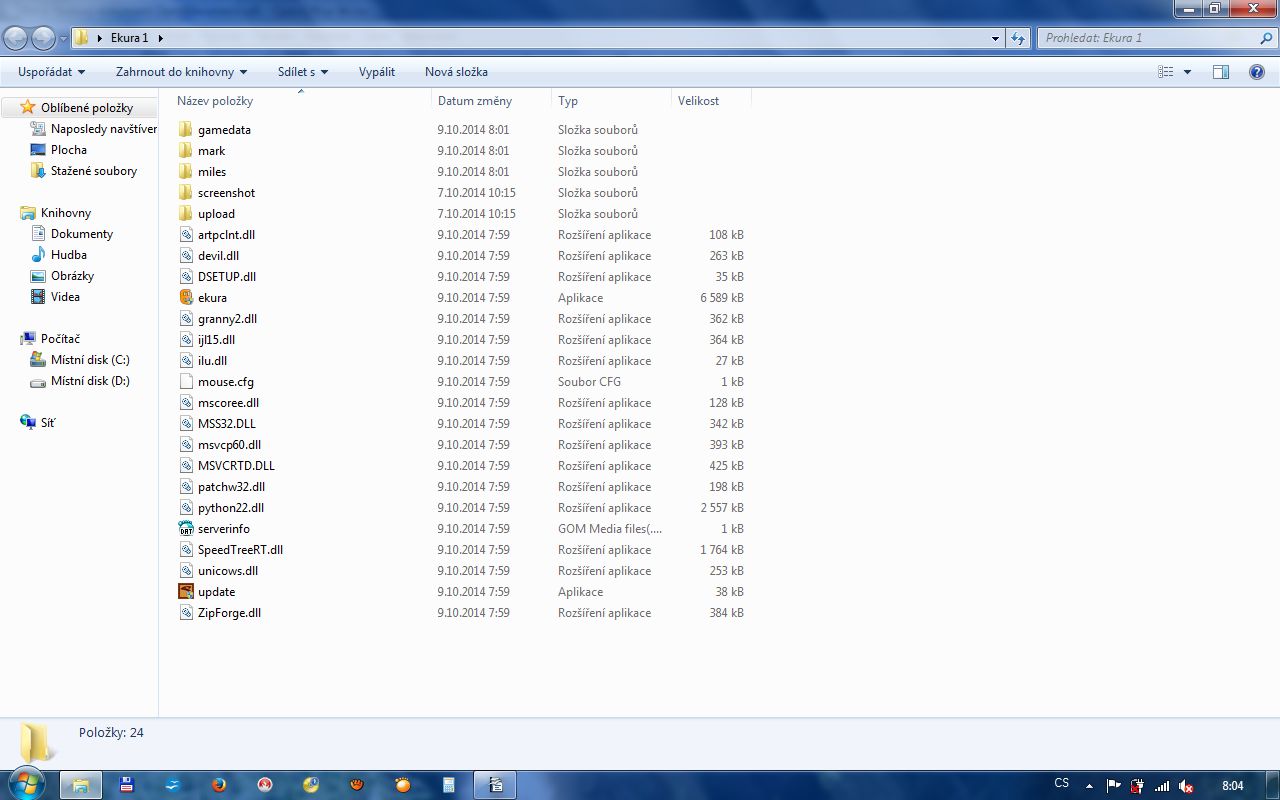Viewport: 1280px width, 800px height.
Task: Click the back navigation arrow
Action: click(16, 38)
